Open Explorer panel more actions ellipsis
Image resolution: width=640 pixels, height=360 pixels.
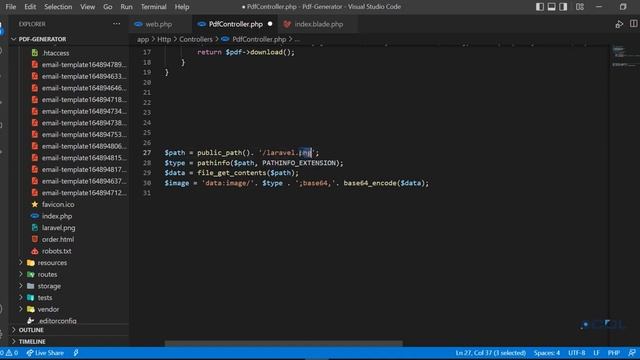[x=116, y=24]
